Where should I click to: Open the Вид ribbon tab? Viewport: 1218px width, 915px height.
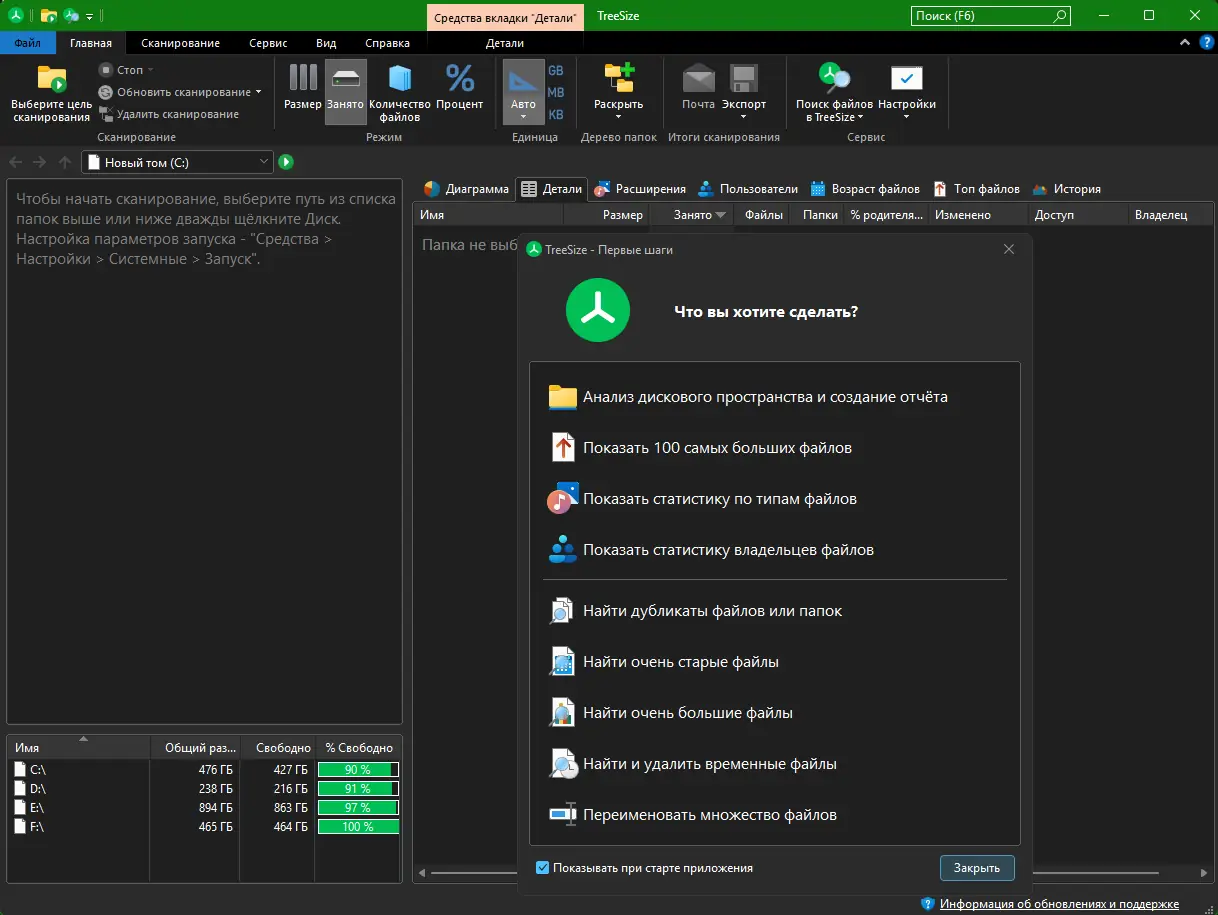326,43
